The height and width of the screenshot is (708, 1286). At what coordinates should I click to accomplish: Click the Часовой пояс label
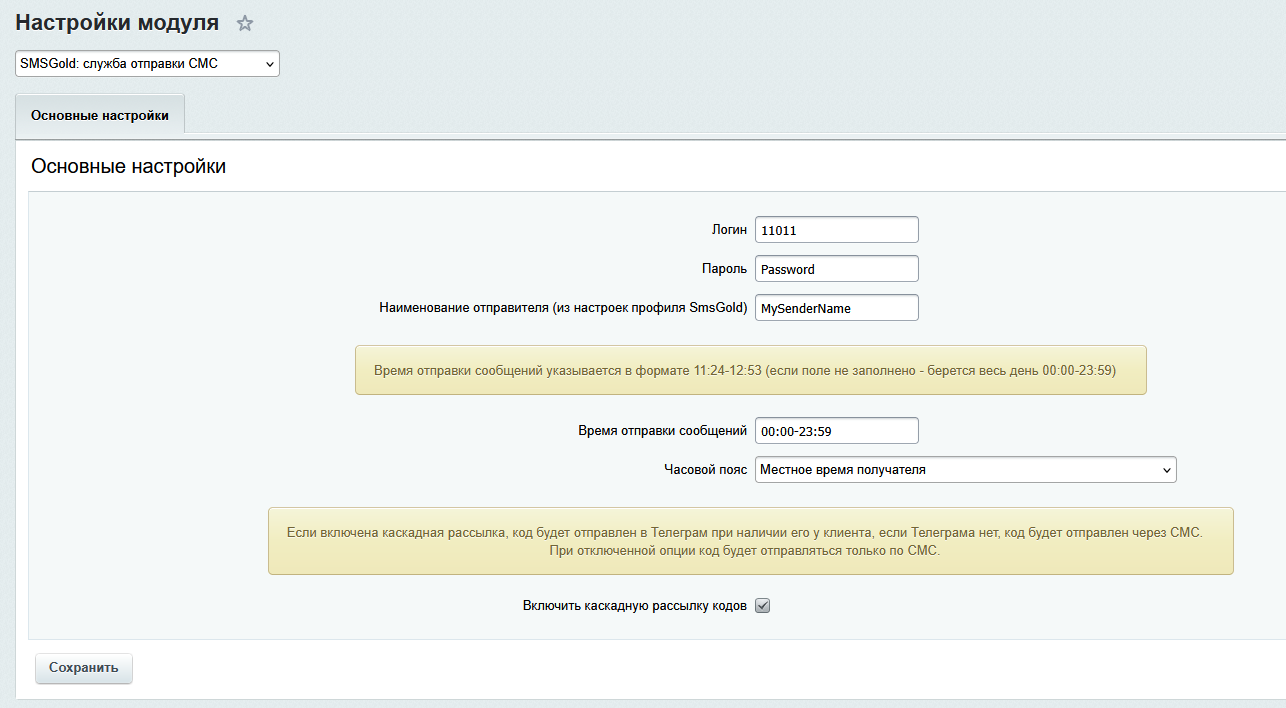[705, 469]
